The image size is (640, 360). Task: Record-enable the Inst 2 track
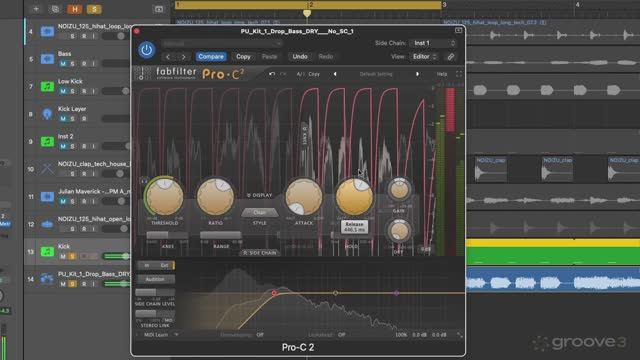84,146
